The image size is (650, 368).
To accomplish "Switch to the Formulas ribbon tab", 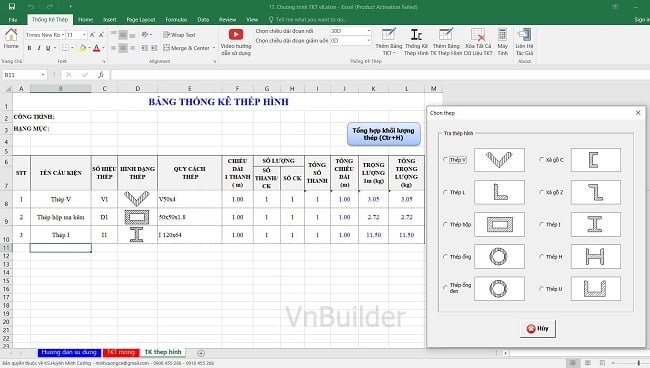I will (x=176, y=19).
